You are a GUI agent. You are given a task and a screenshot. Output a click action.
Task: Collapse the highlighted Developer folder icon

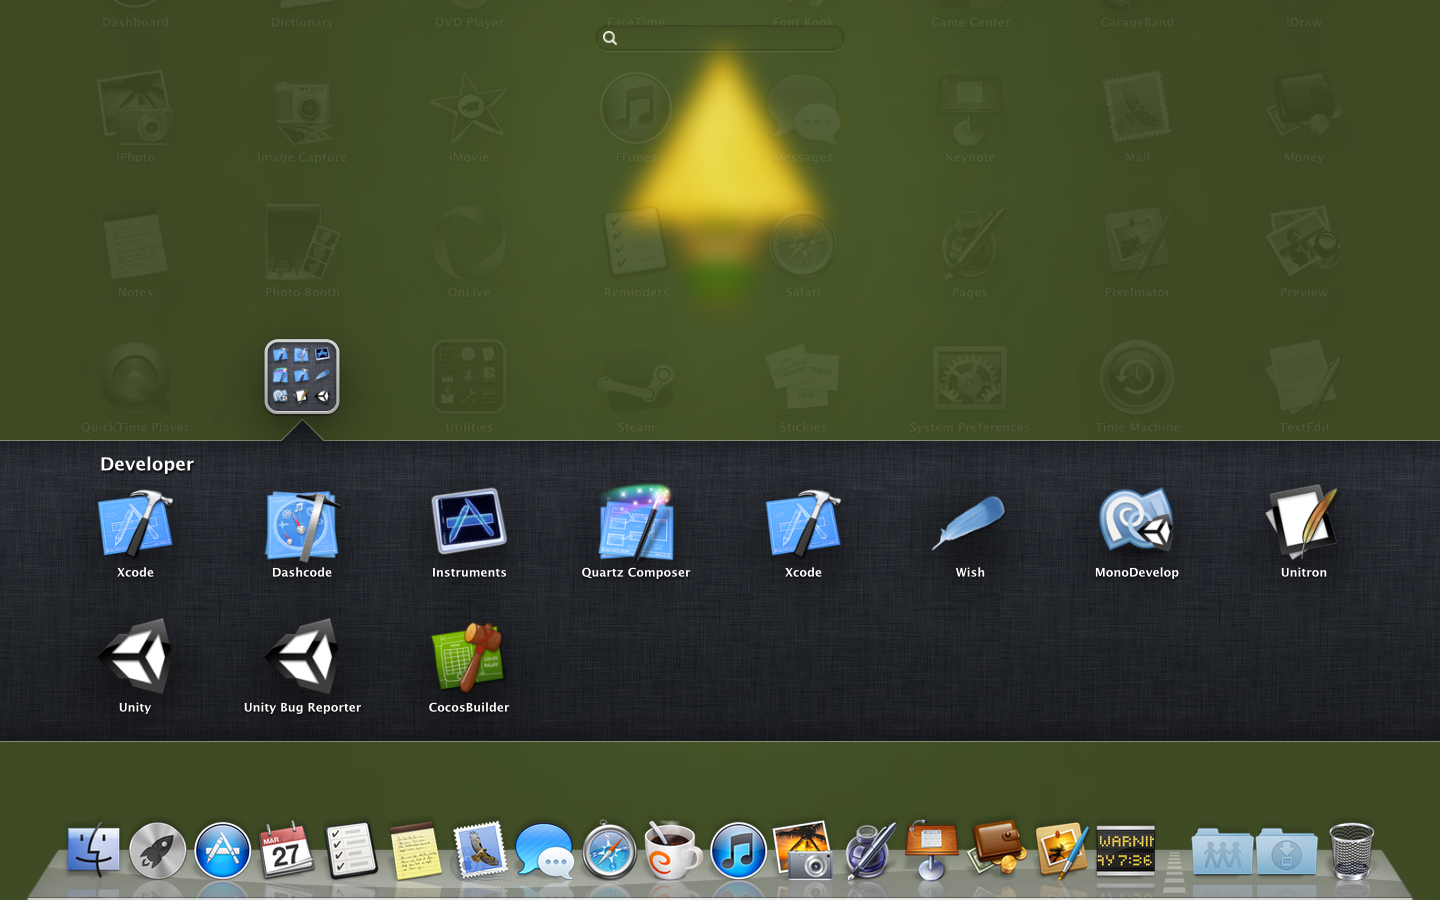pyautogui.click(x=302, y=377)
